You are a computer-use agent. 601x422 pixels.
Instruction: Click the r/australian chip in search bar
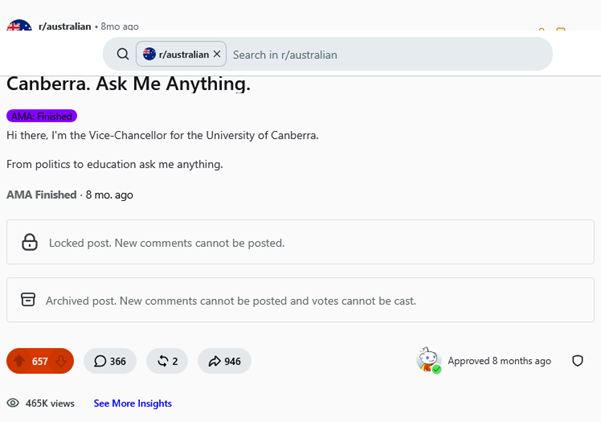pos(181,54)
